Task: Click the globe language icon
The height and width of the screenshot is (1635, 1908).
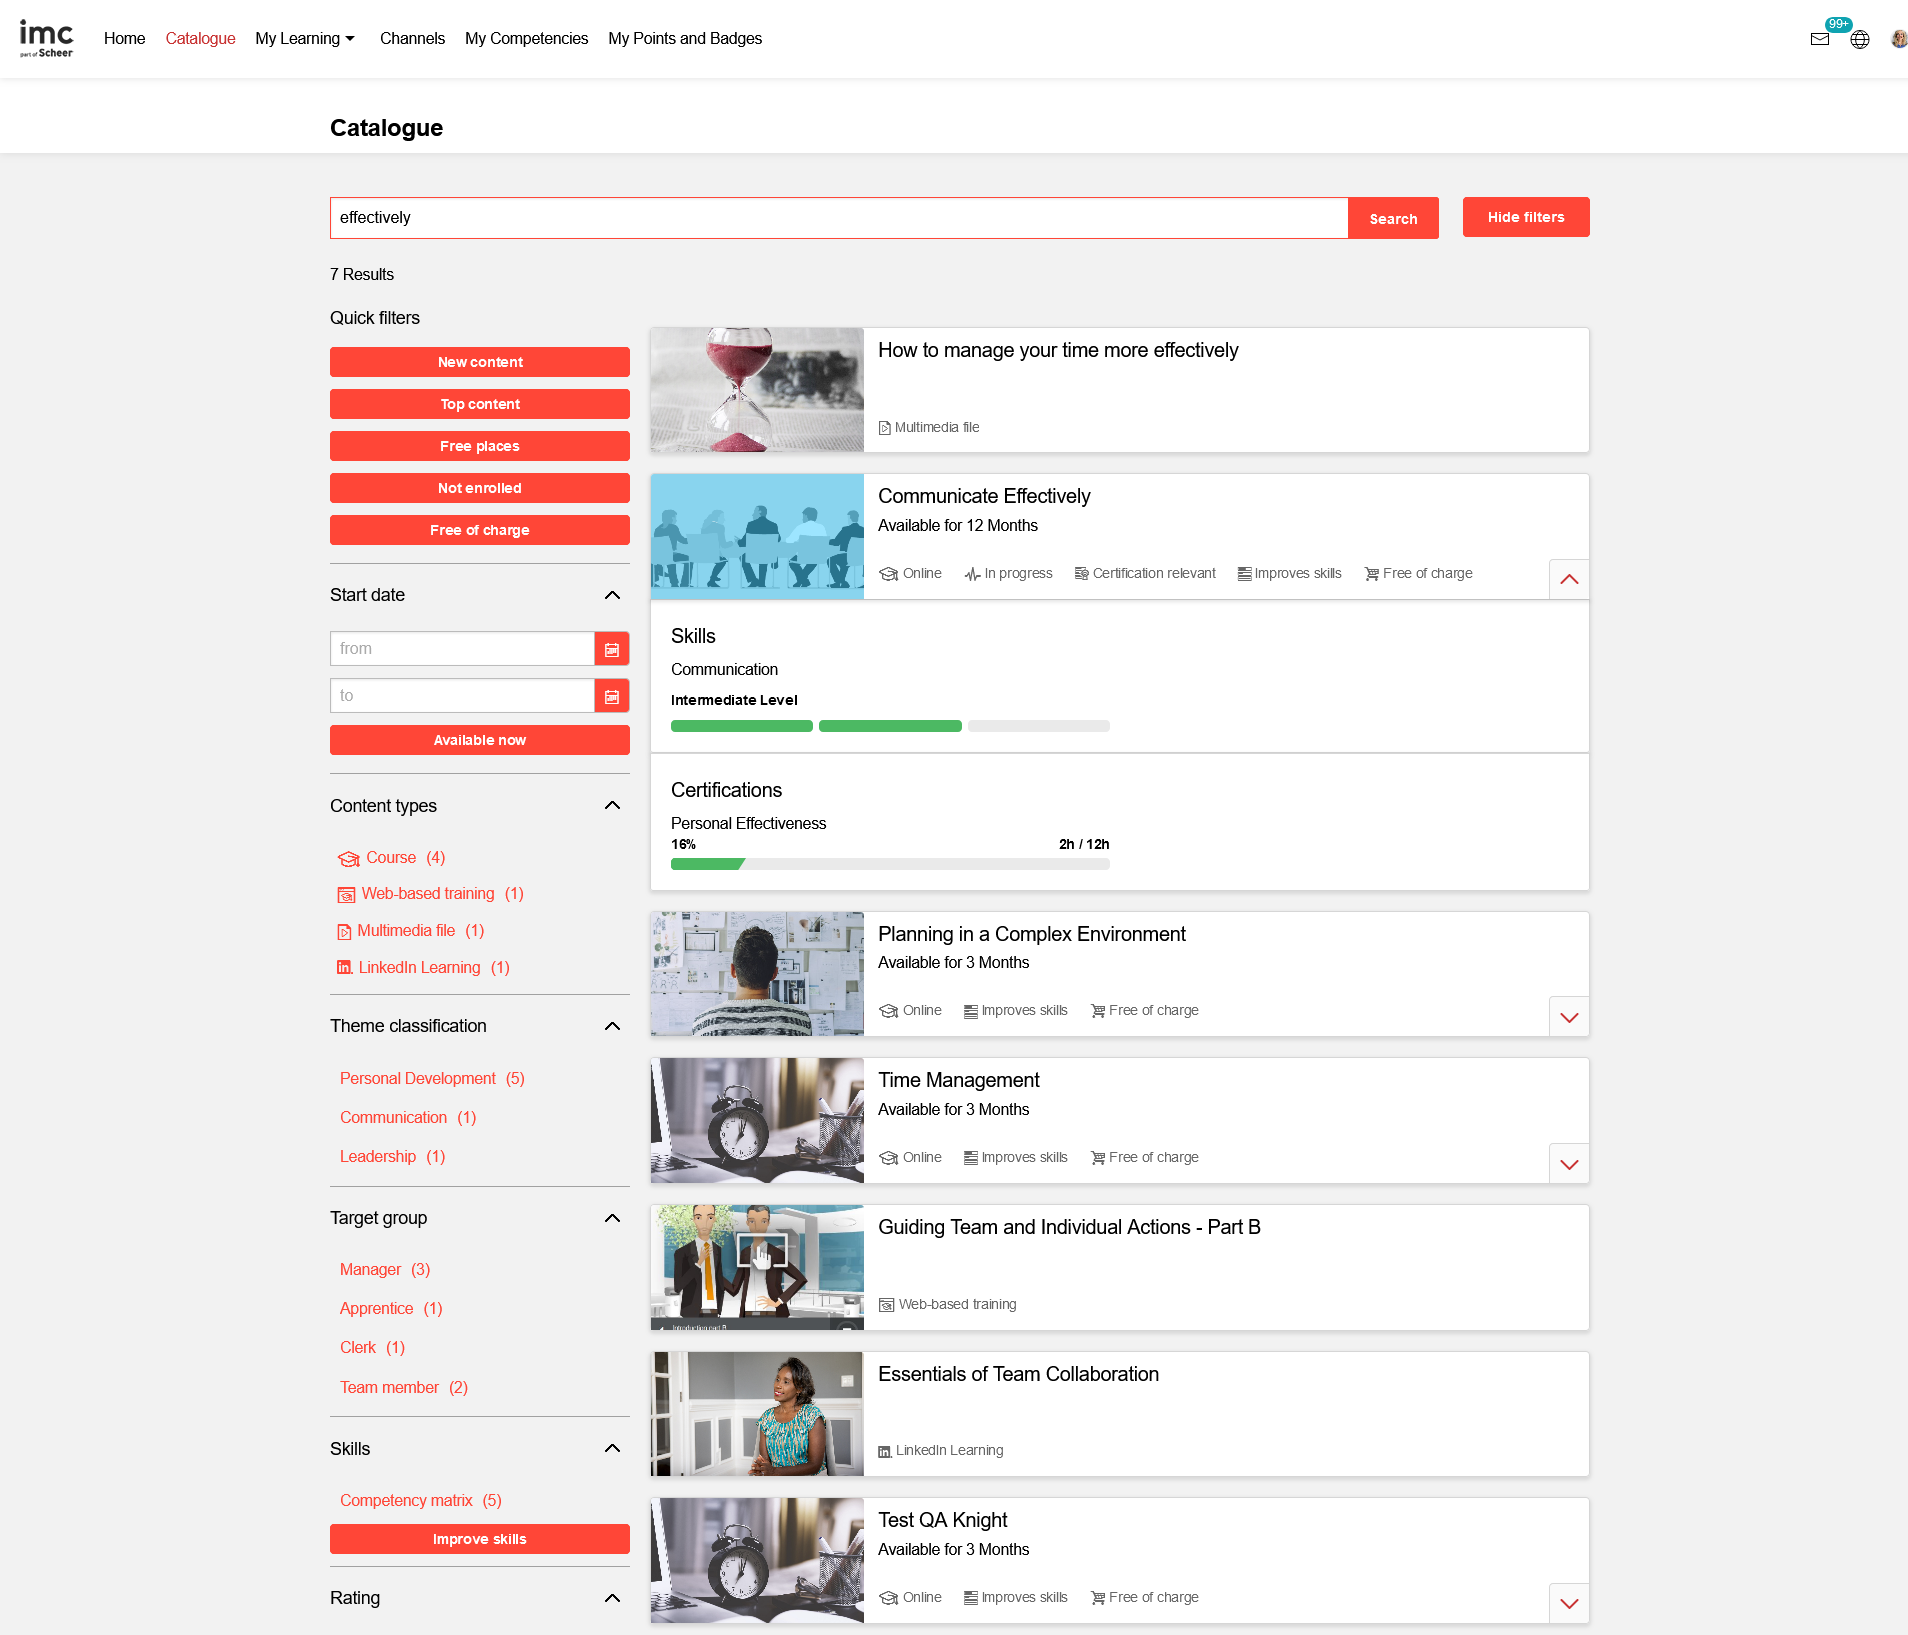Action: click(1859, 39)
